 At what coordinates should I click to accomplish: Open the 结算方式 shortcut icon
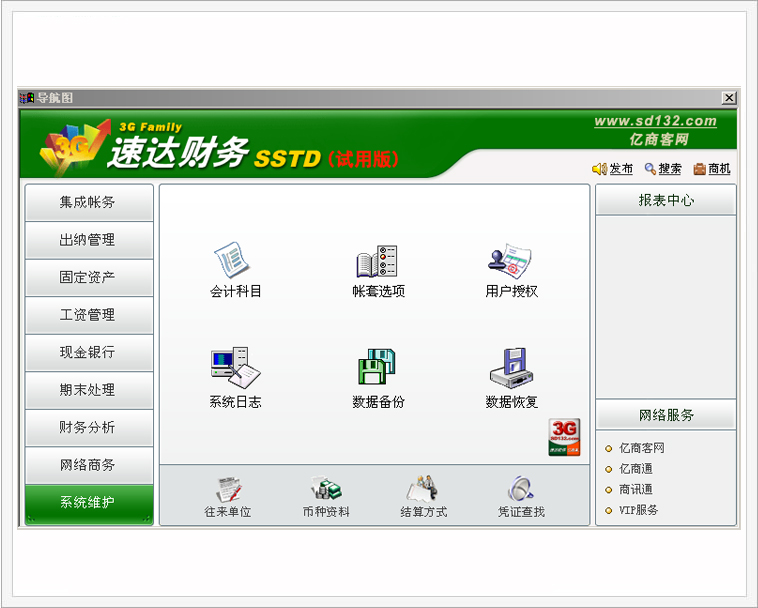(x=423, y=488)
